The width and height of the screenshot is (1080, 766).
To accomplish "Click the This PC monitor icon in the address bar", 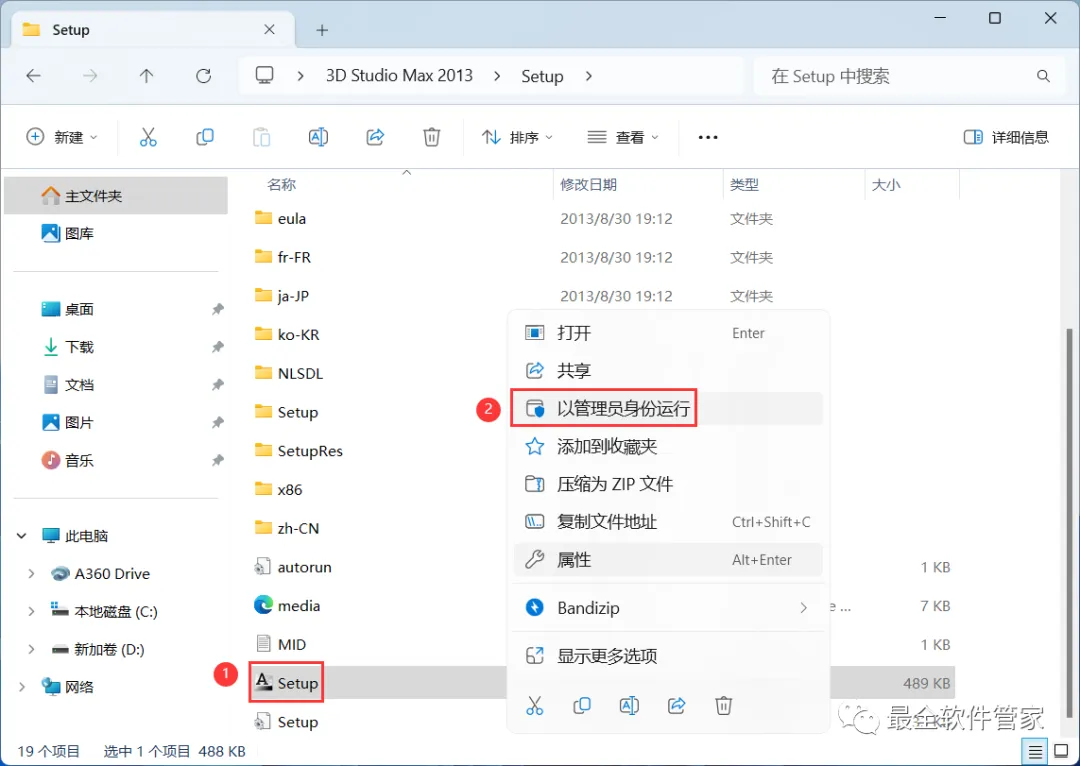I will (264, 75).
